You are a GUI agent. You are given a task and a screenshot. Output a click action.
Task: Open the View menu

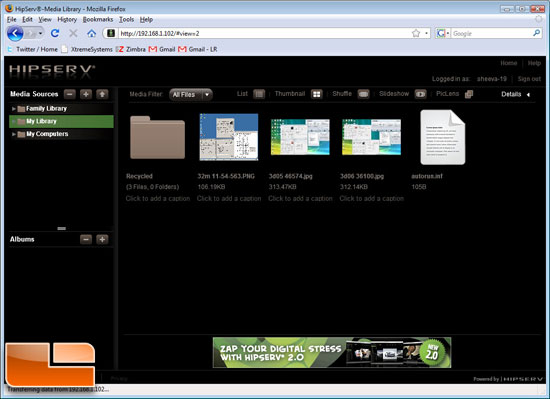pyautogui.click(x=45, y=20)
